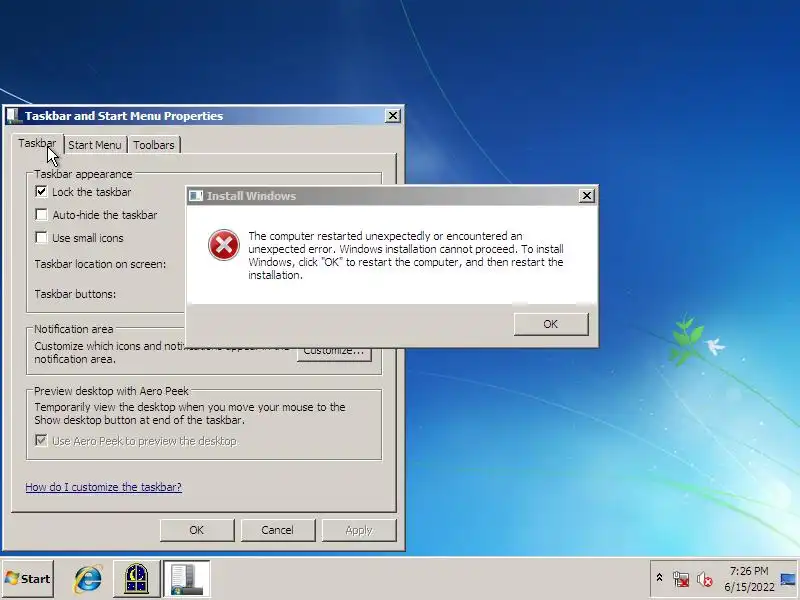Launch Internet Explorer from the taskbar
The width and height of the screenshot is (800, 600).
[x=88, y=579]
